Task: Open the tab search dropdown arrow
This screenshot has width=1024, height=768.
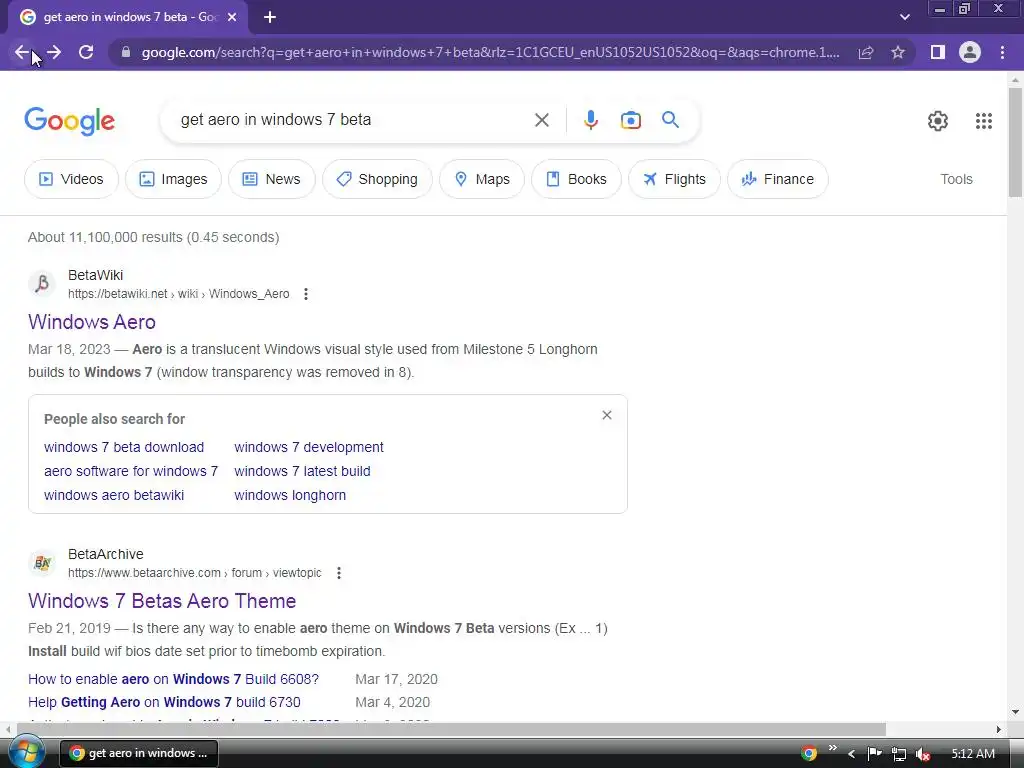Action: (904, 18)
